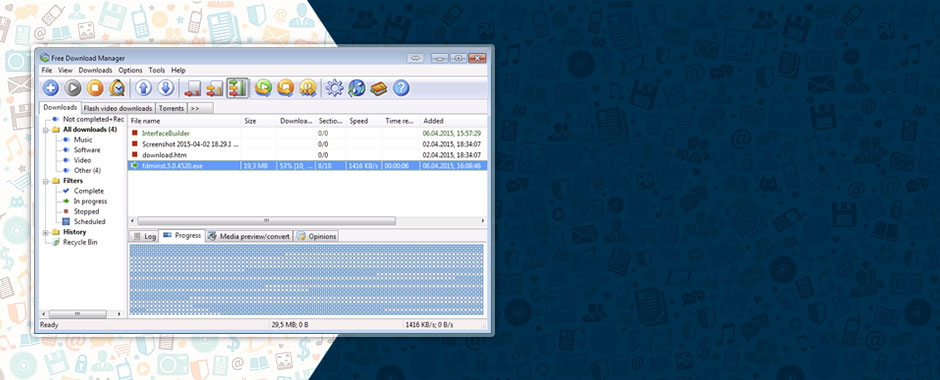Sort by the Speed column header

click(364, 121)
